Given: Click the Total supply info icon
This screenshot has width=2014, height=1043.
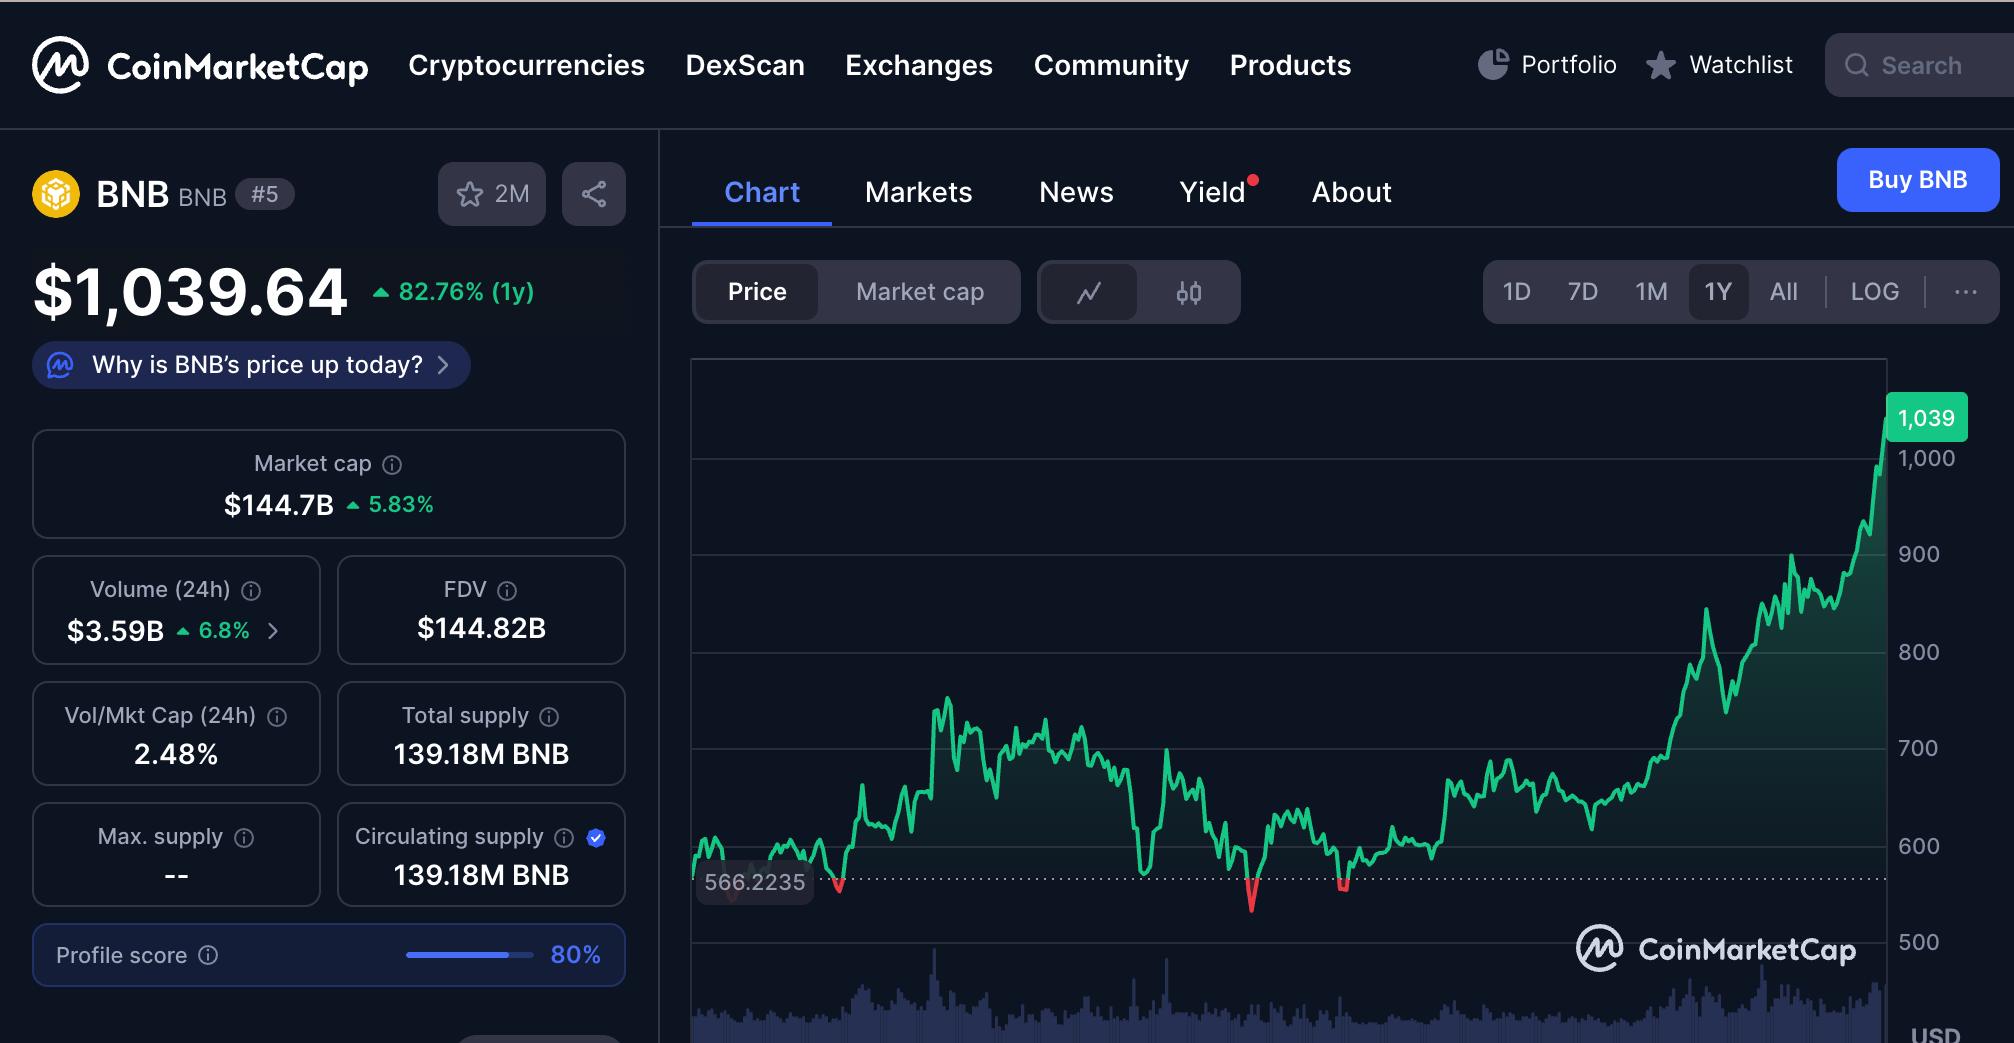Looking at the screenshot, I should (x=549, y=717).
